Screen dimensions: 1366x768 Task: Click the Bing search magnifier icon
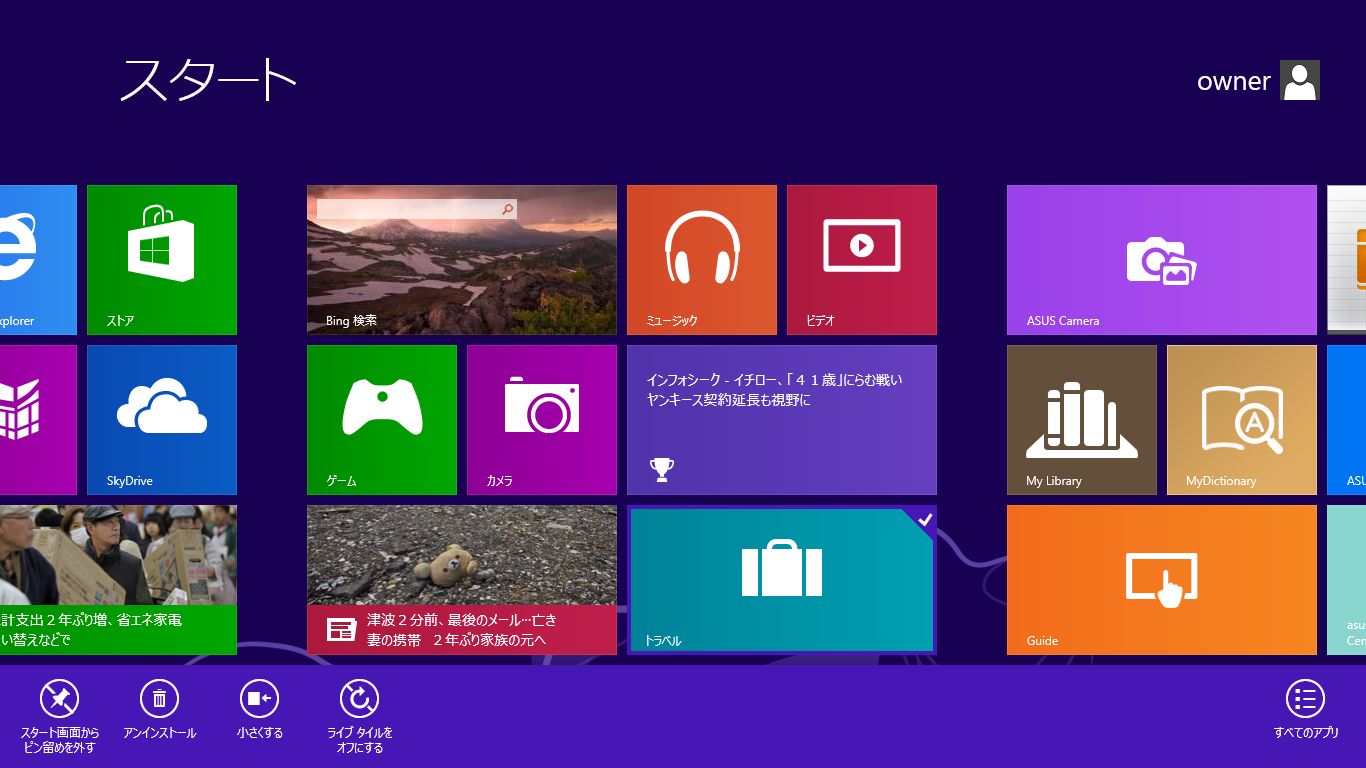(x=508, y=209)
